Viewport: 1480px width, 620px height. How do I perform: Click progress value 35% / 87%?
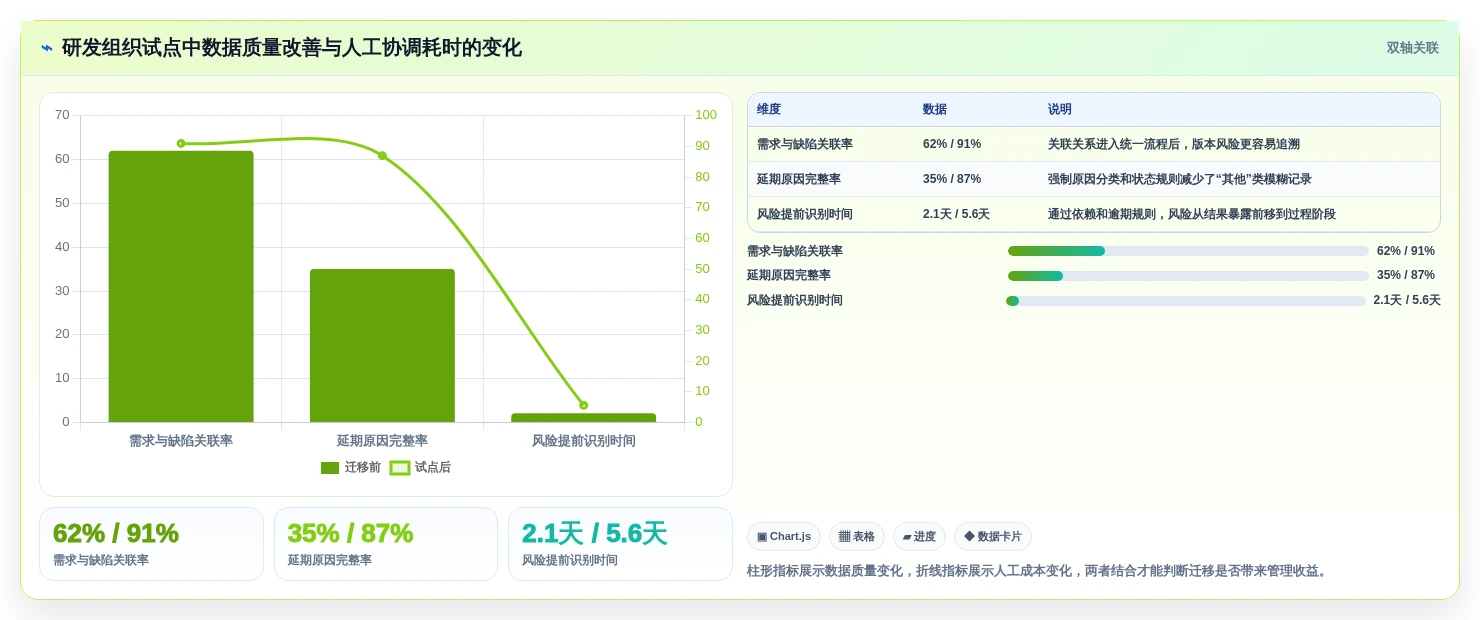[1406, 275]
